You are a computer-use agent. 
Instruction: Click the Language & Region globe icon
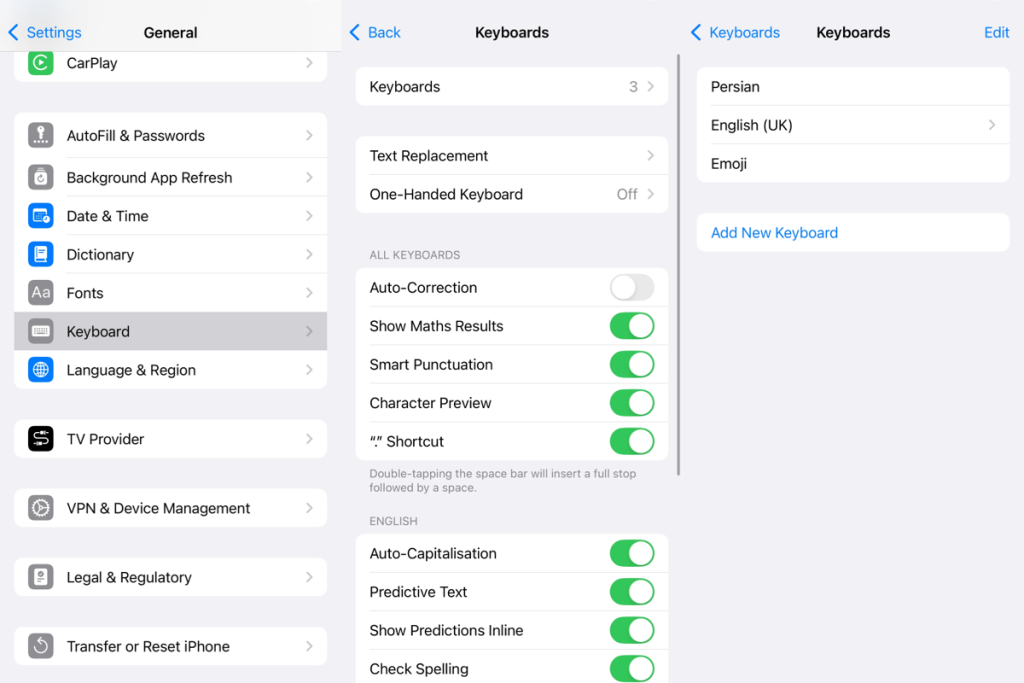pyautogui.click(x=40, y=370)
